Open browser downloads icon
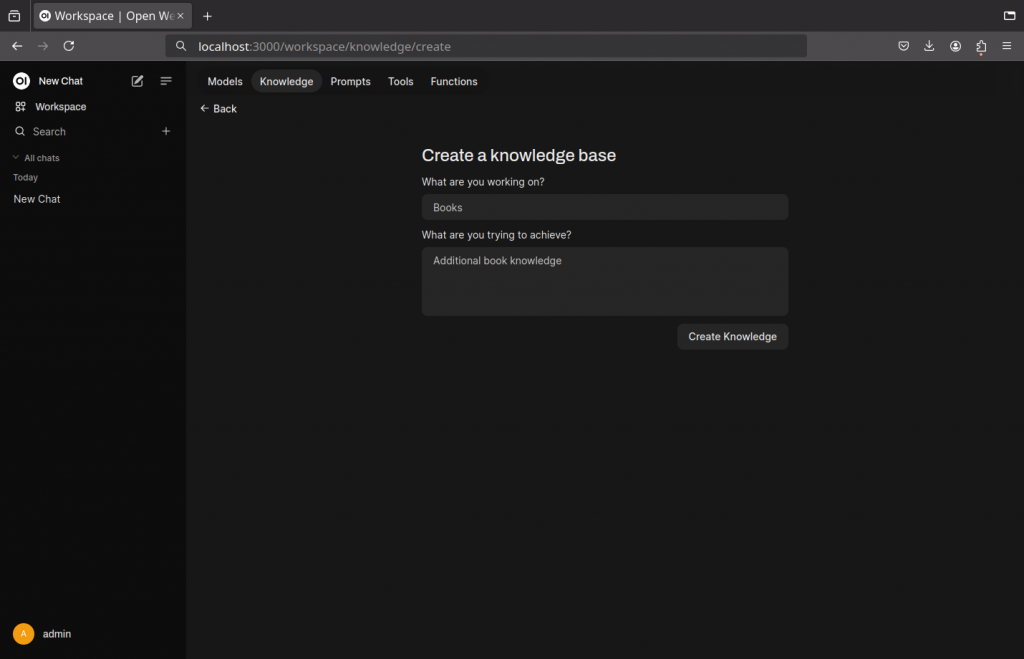Screen dimensions: 1024x659 tap(929, 46)
